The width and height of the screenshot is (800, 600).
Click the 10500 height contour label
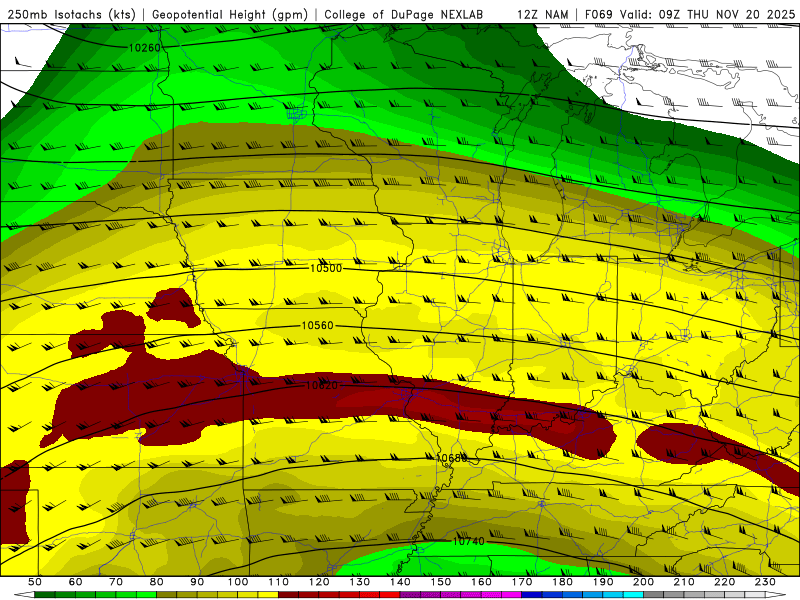click(326, 268)
